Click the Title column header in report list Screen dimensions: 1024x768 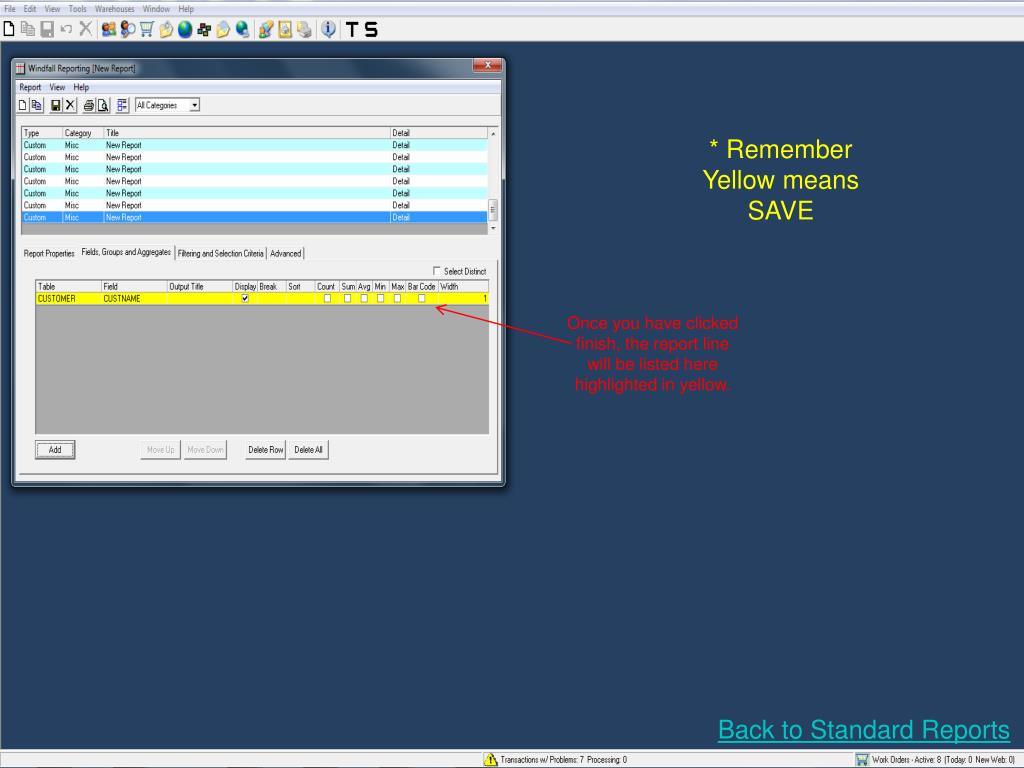(x=247, y=133)
